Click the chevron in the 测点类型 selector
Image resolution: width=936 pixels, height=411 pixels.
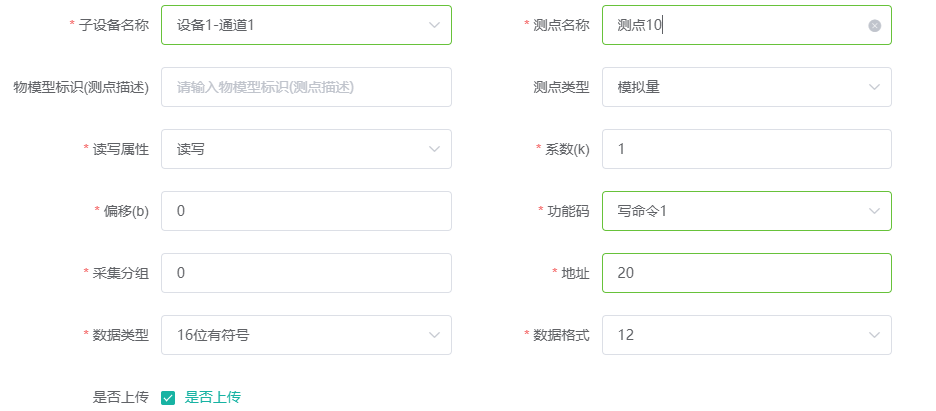pyautogui.click(x=874, y=87)
